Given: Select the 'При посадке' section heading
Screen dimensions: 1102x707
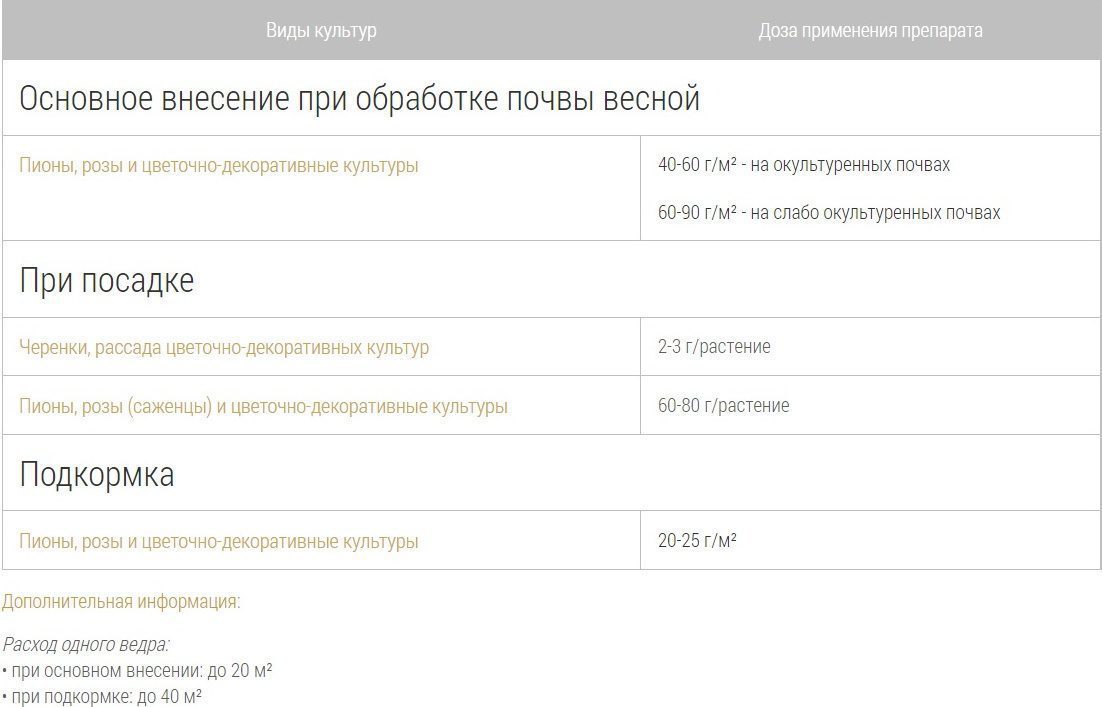Looking at the screenshot, I should pos(106,280).
